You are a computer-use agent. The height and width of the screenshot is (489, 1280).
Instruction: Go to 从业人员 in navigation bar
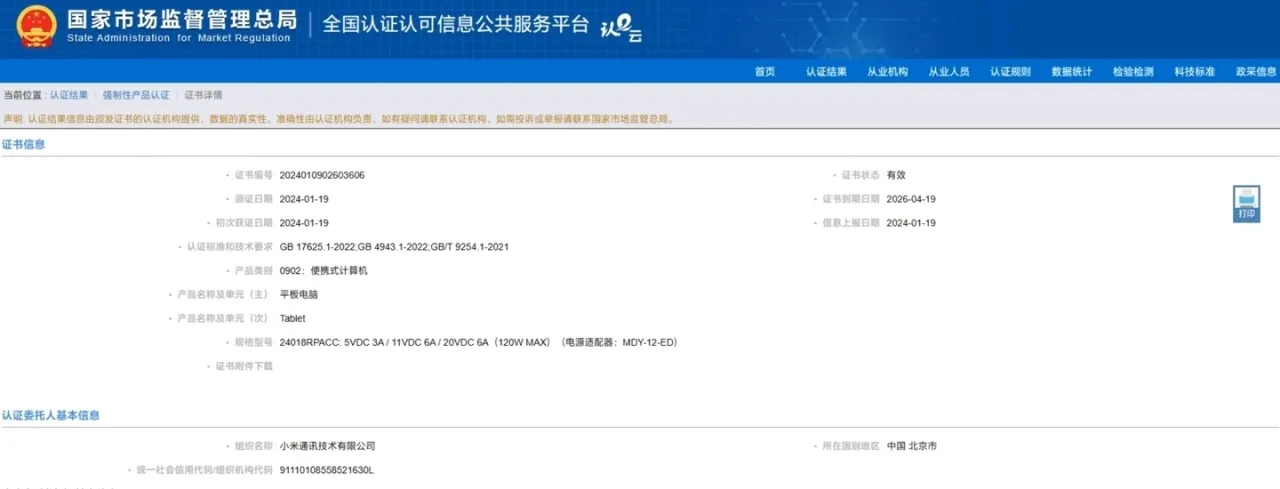949,72
